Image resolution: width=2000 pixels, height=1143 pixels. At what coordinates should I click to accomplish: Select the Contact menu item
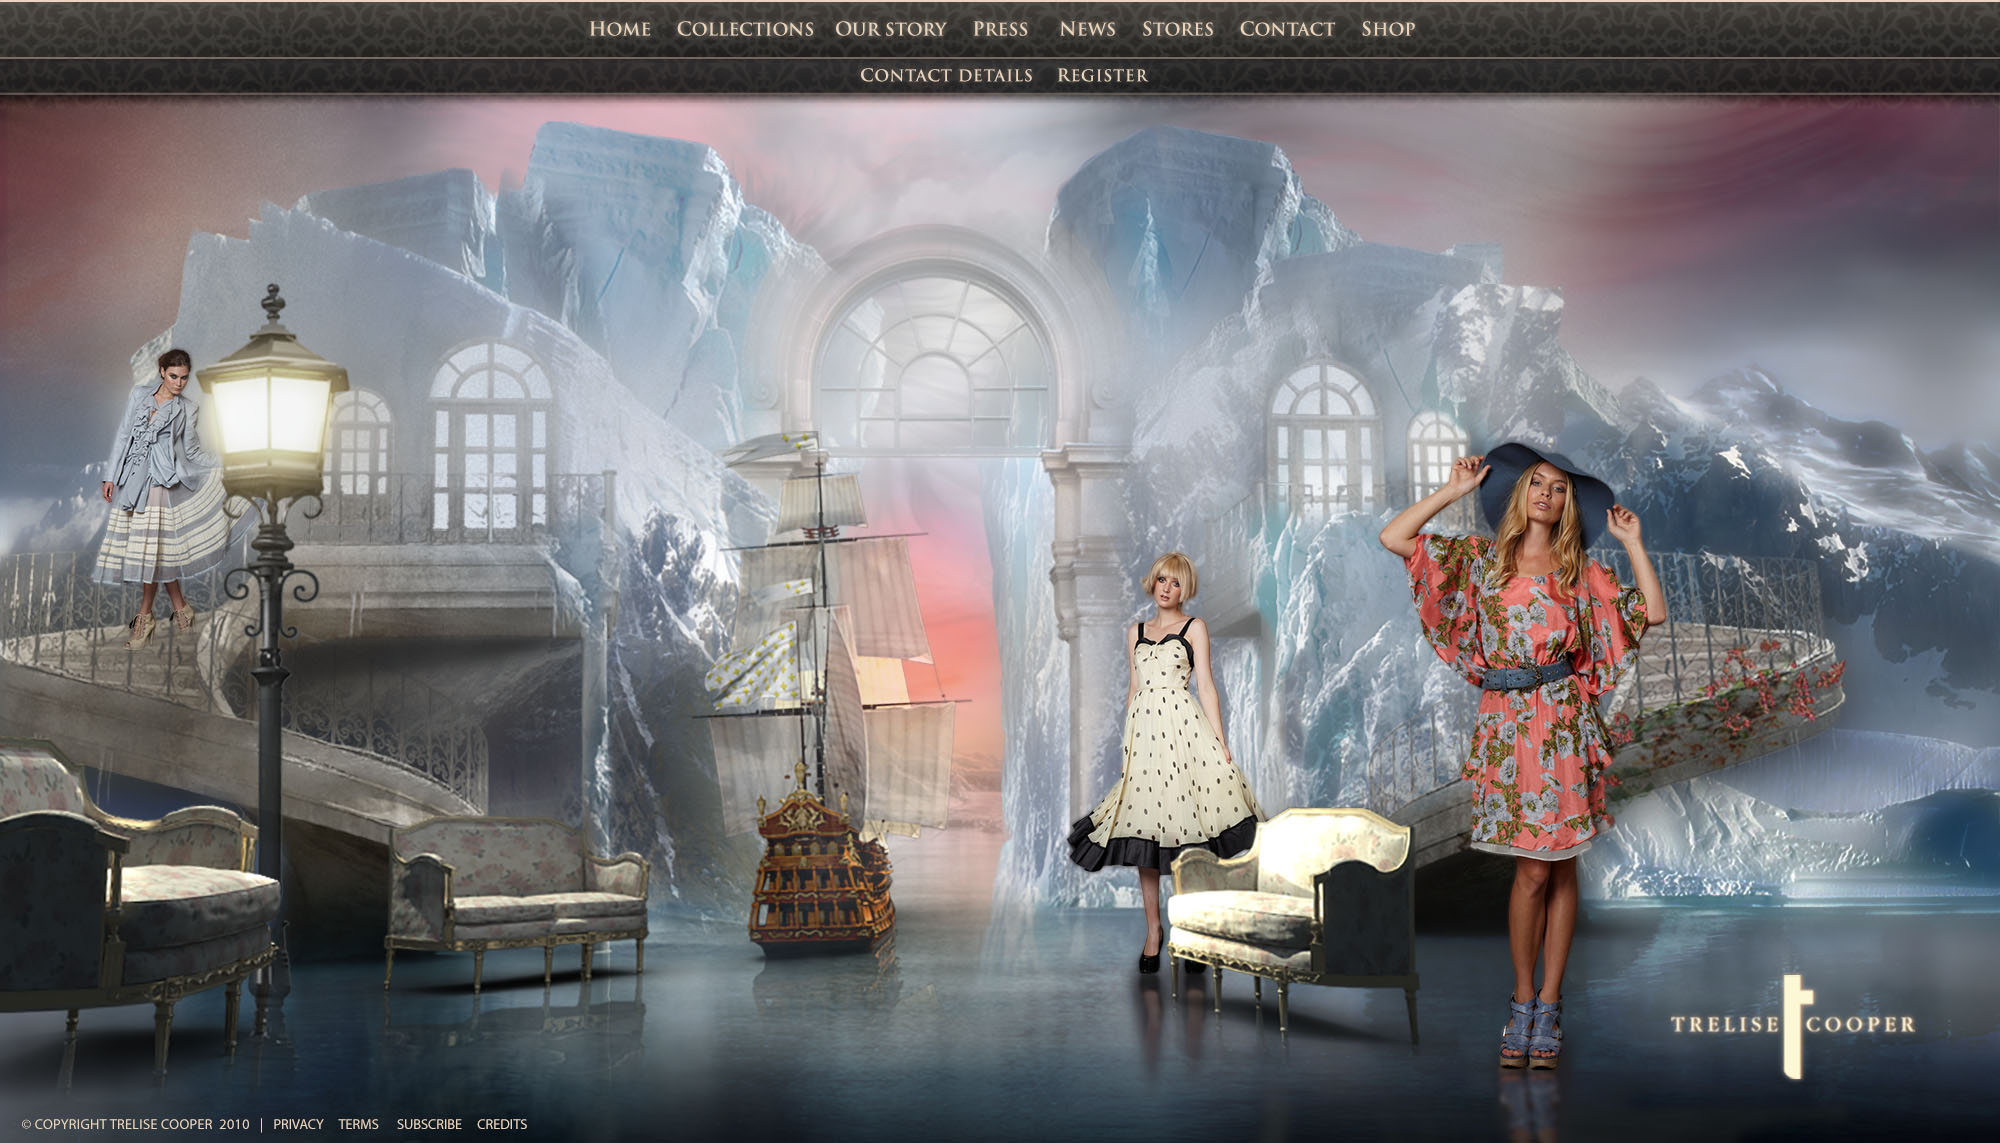(1287, 29)
